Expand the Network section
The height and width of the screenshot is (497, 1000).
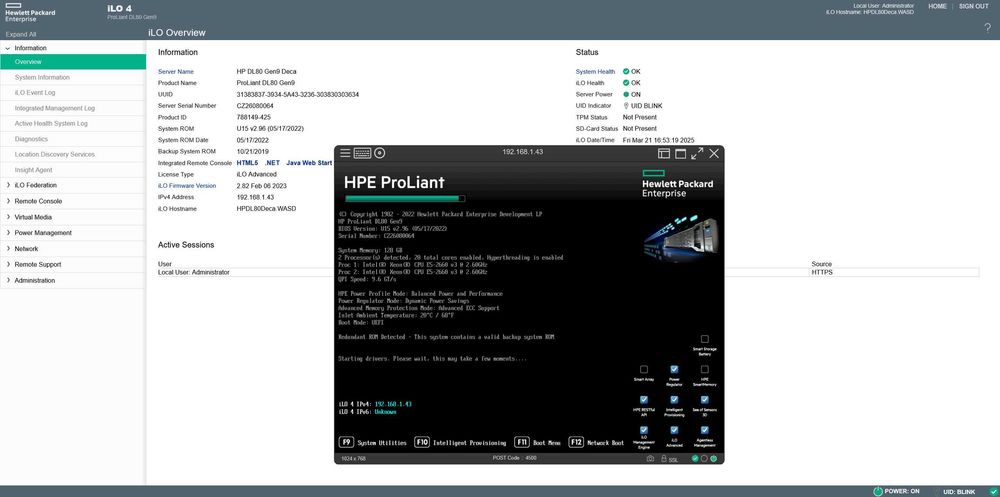click(x=8, y=249)
